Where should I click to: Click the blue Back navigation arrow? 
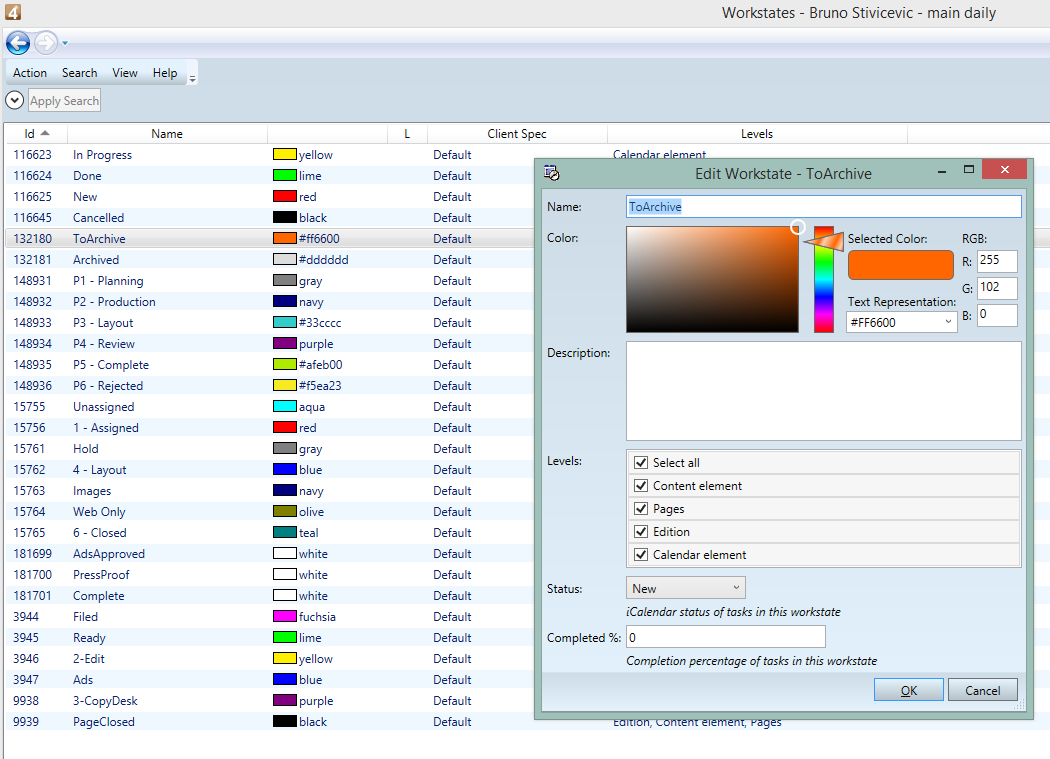(x=17, y=43)
